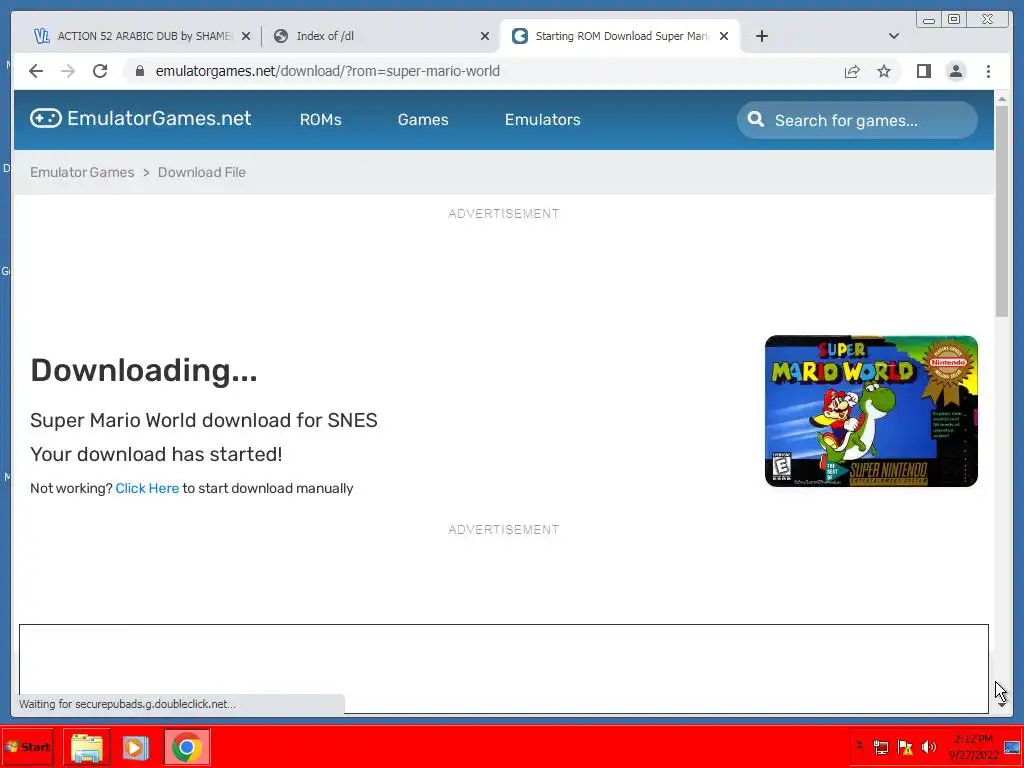Open the Games menu
Screen dimensions: 1024x768
423,120
